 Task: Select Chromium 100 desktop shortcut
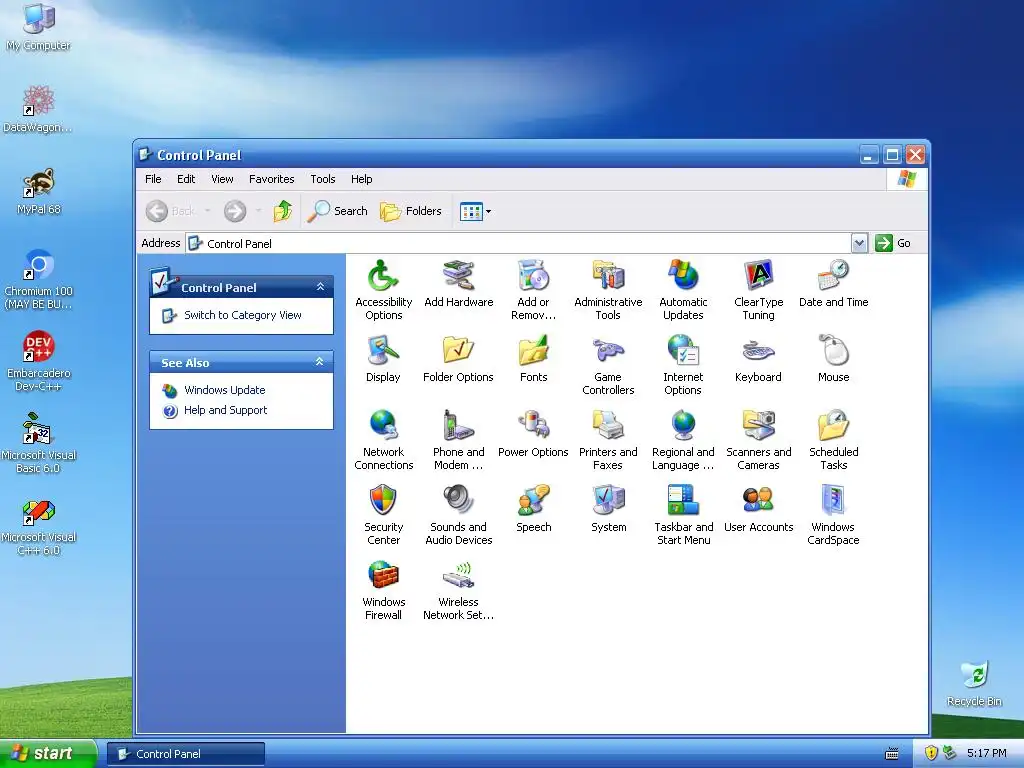pos(38,280)
